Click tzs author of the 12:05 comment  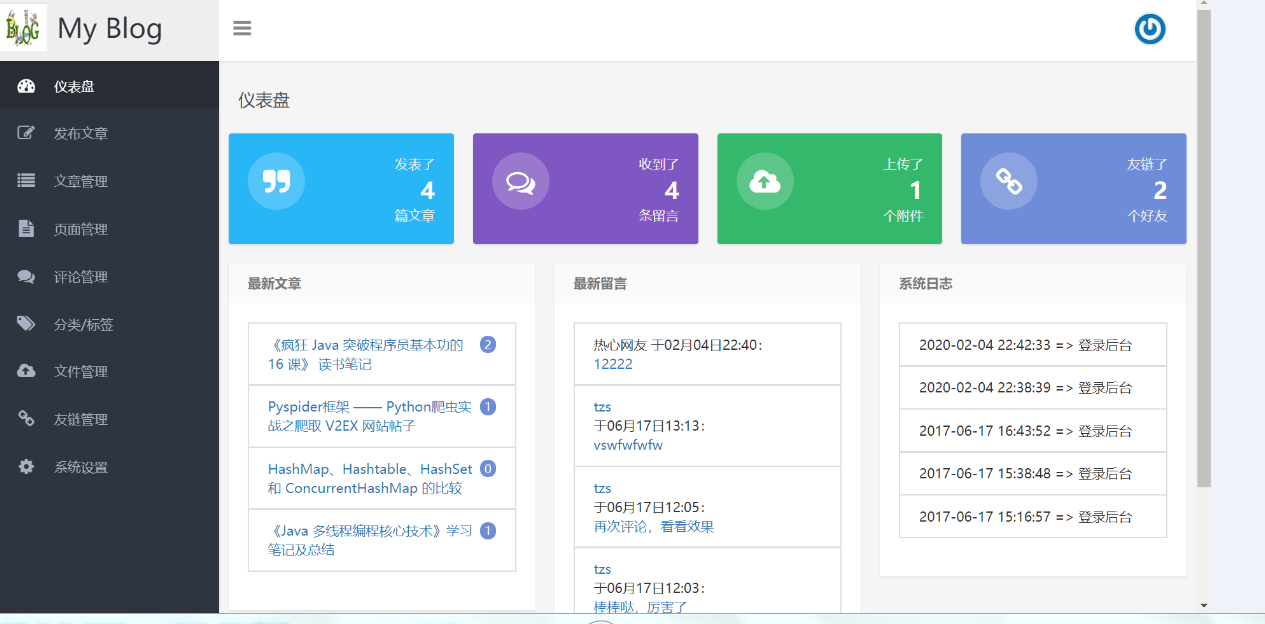602,488
